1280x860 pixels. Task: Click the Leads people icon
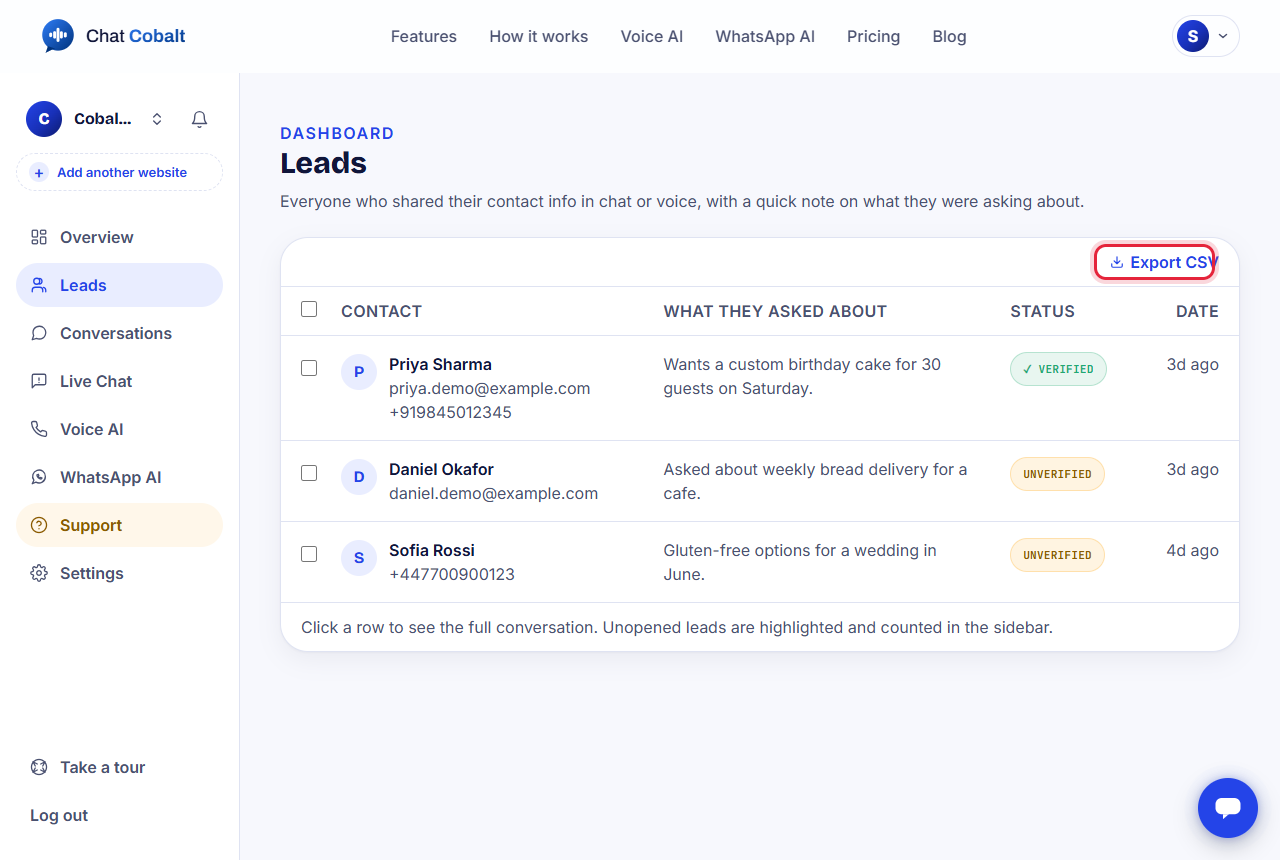39,285
